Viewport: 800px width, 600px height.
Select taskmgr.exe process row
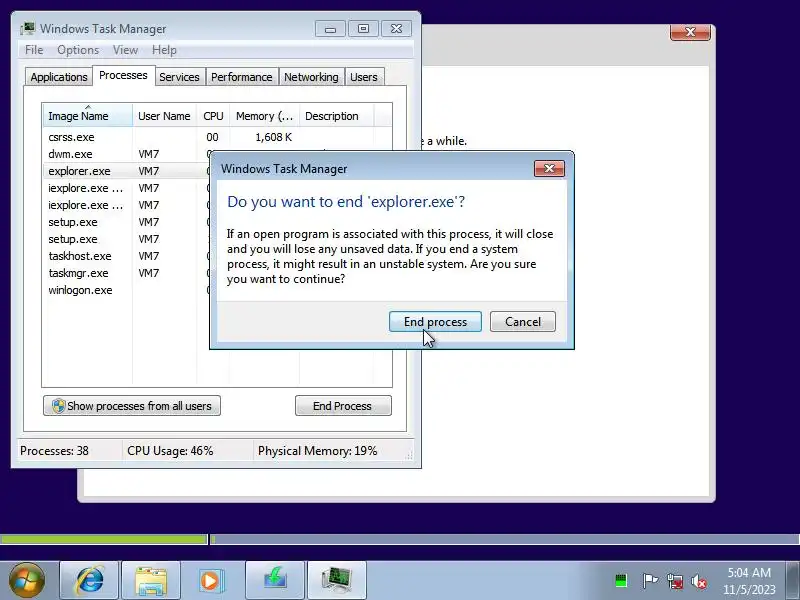127,273
